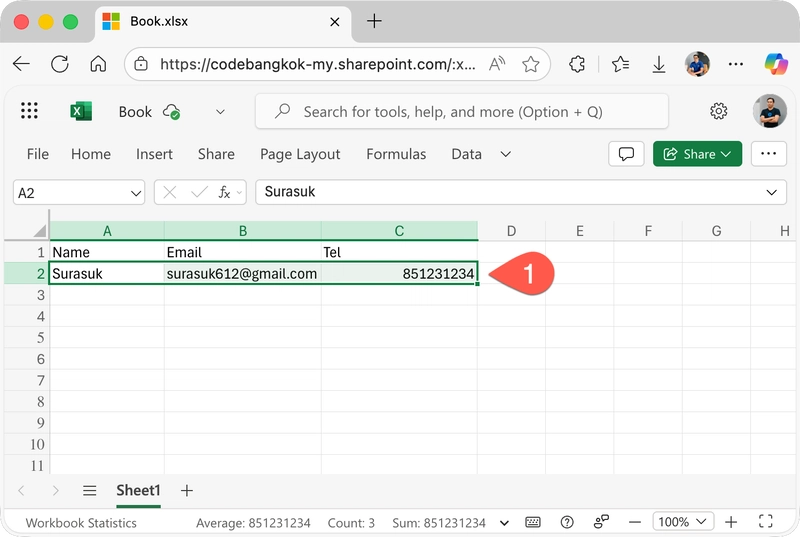Click the Select All corner triangle
This screenshot has width=800, height=537.
(41, 231)
